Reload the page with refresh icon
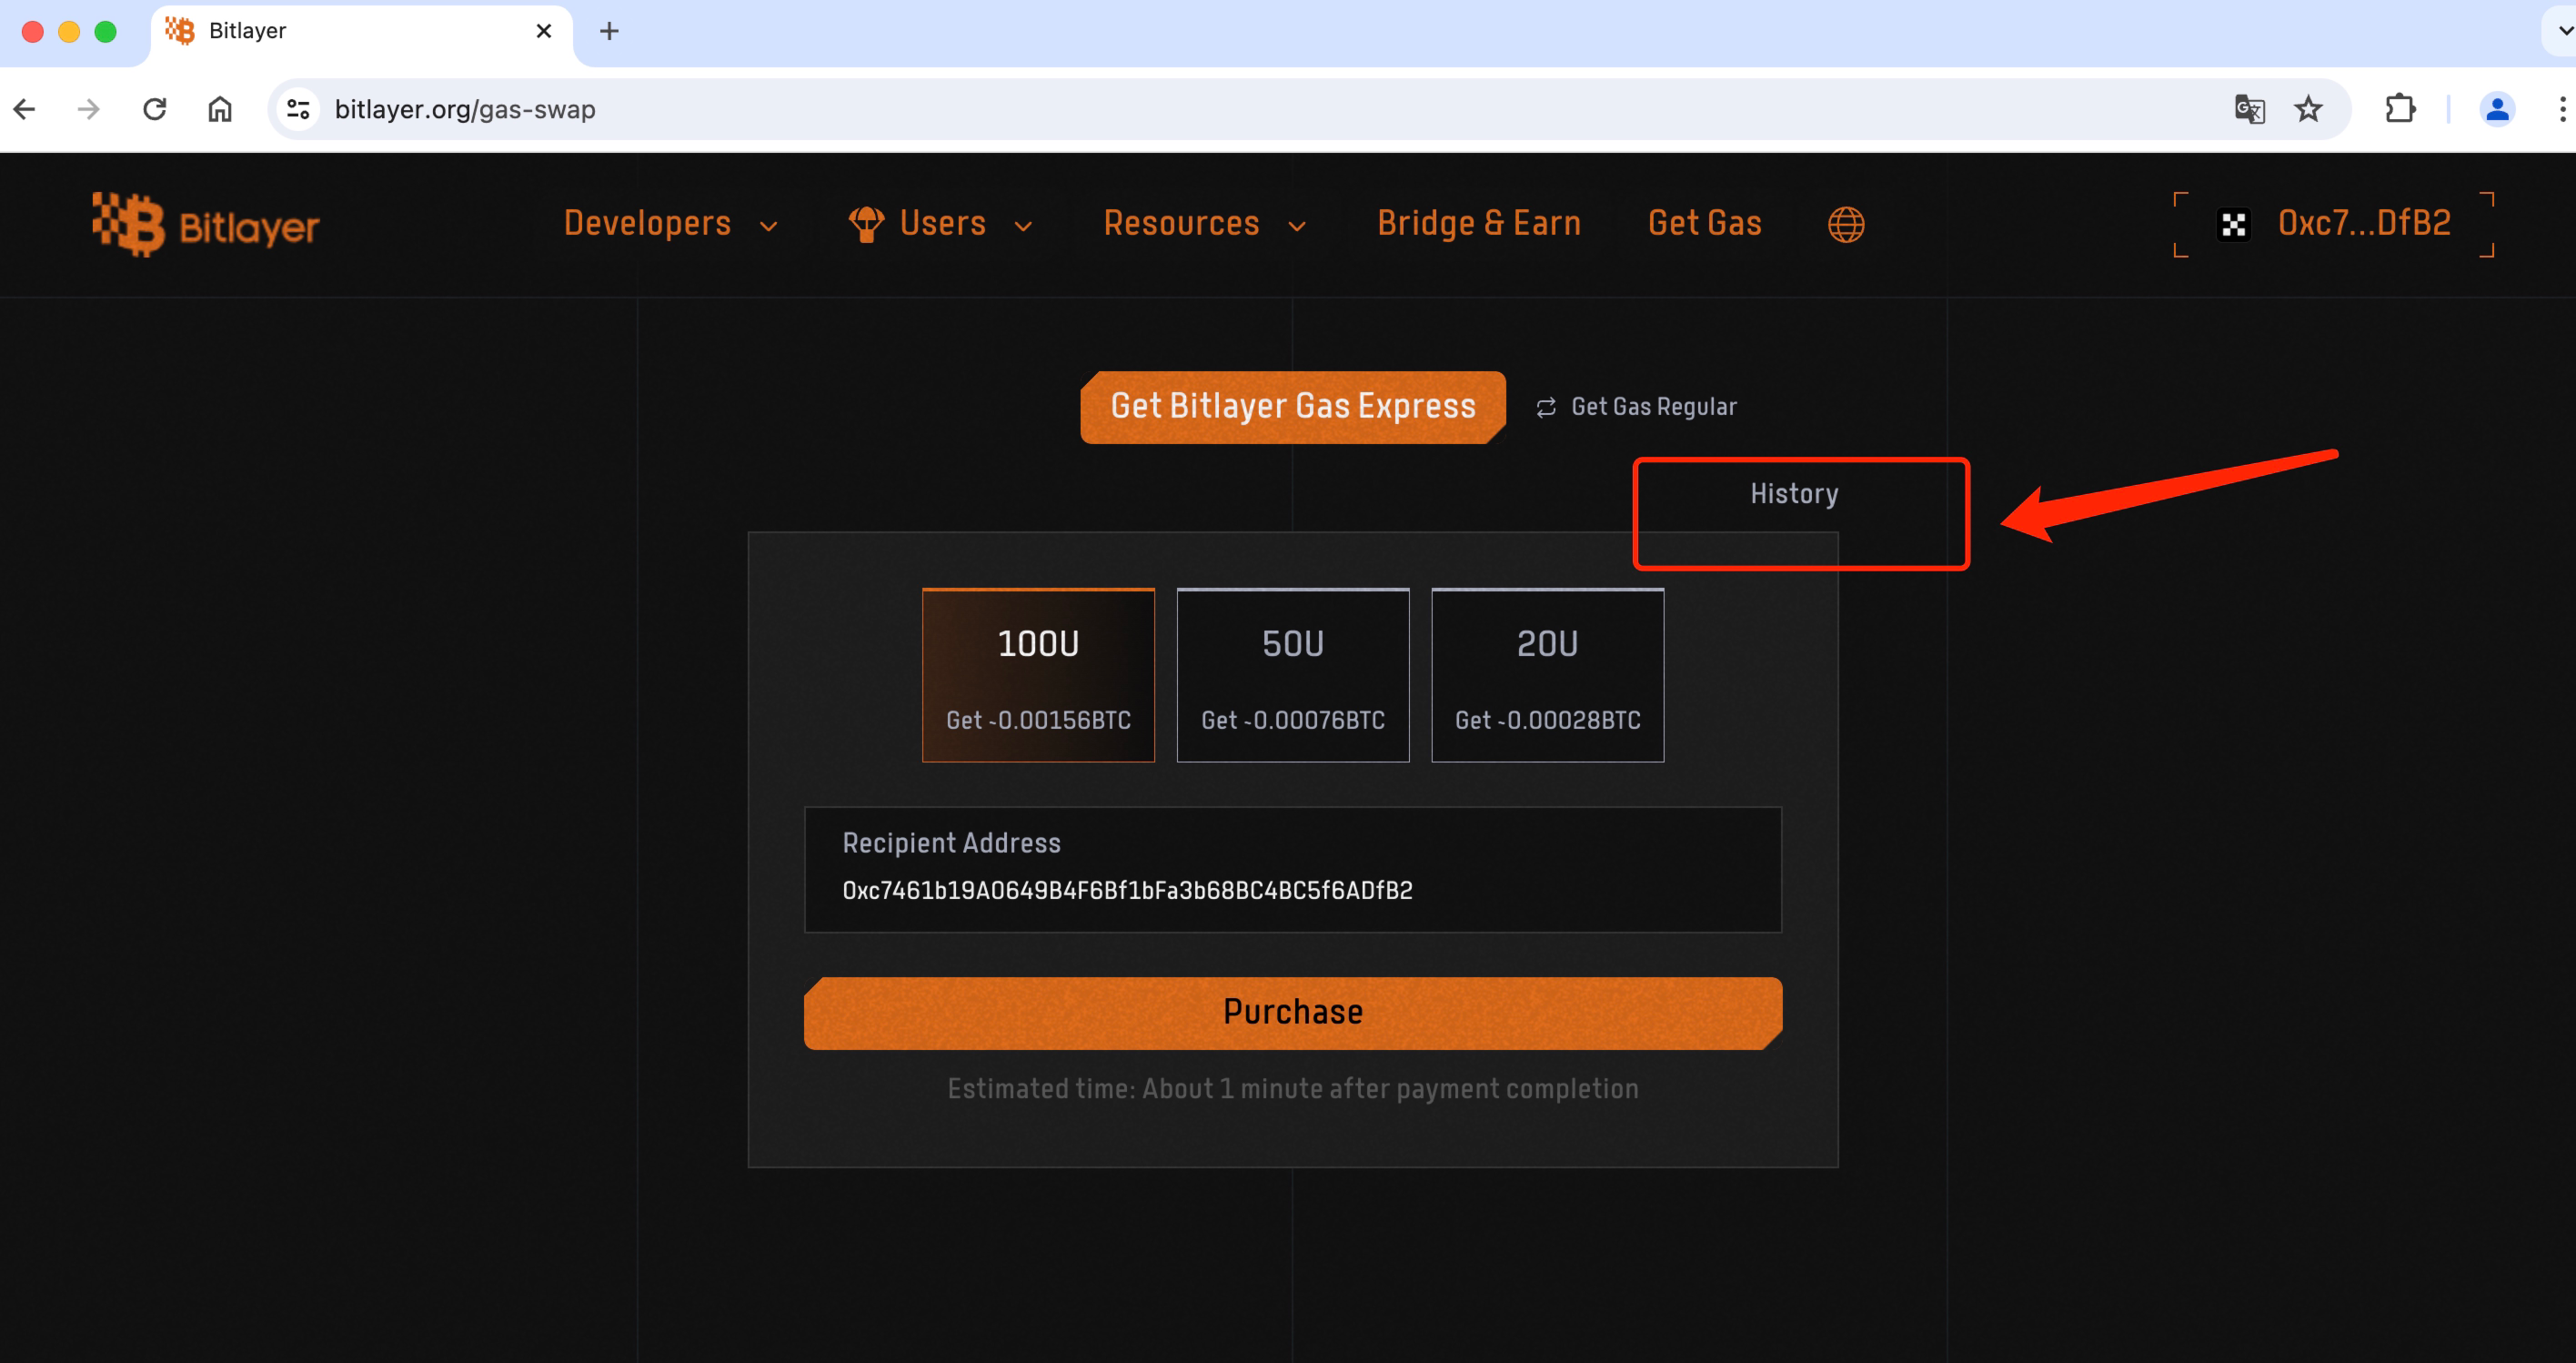Viewport: 2576px width, 1363px height. [x=154, y=109]
